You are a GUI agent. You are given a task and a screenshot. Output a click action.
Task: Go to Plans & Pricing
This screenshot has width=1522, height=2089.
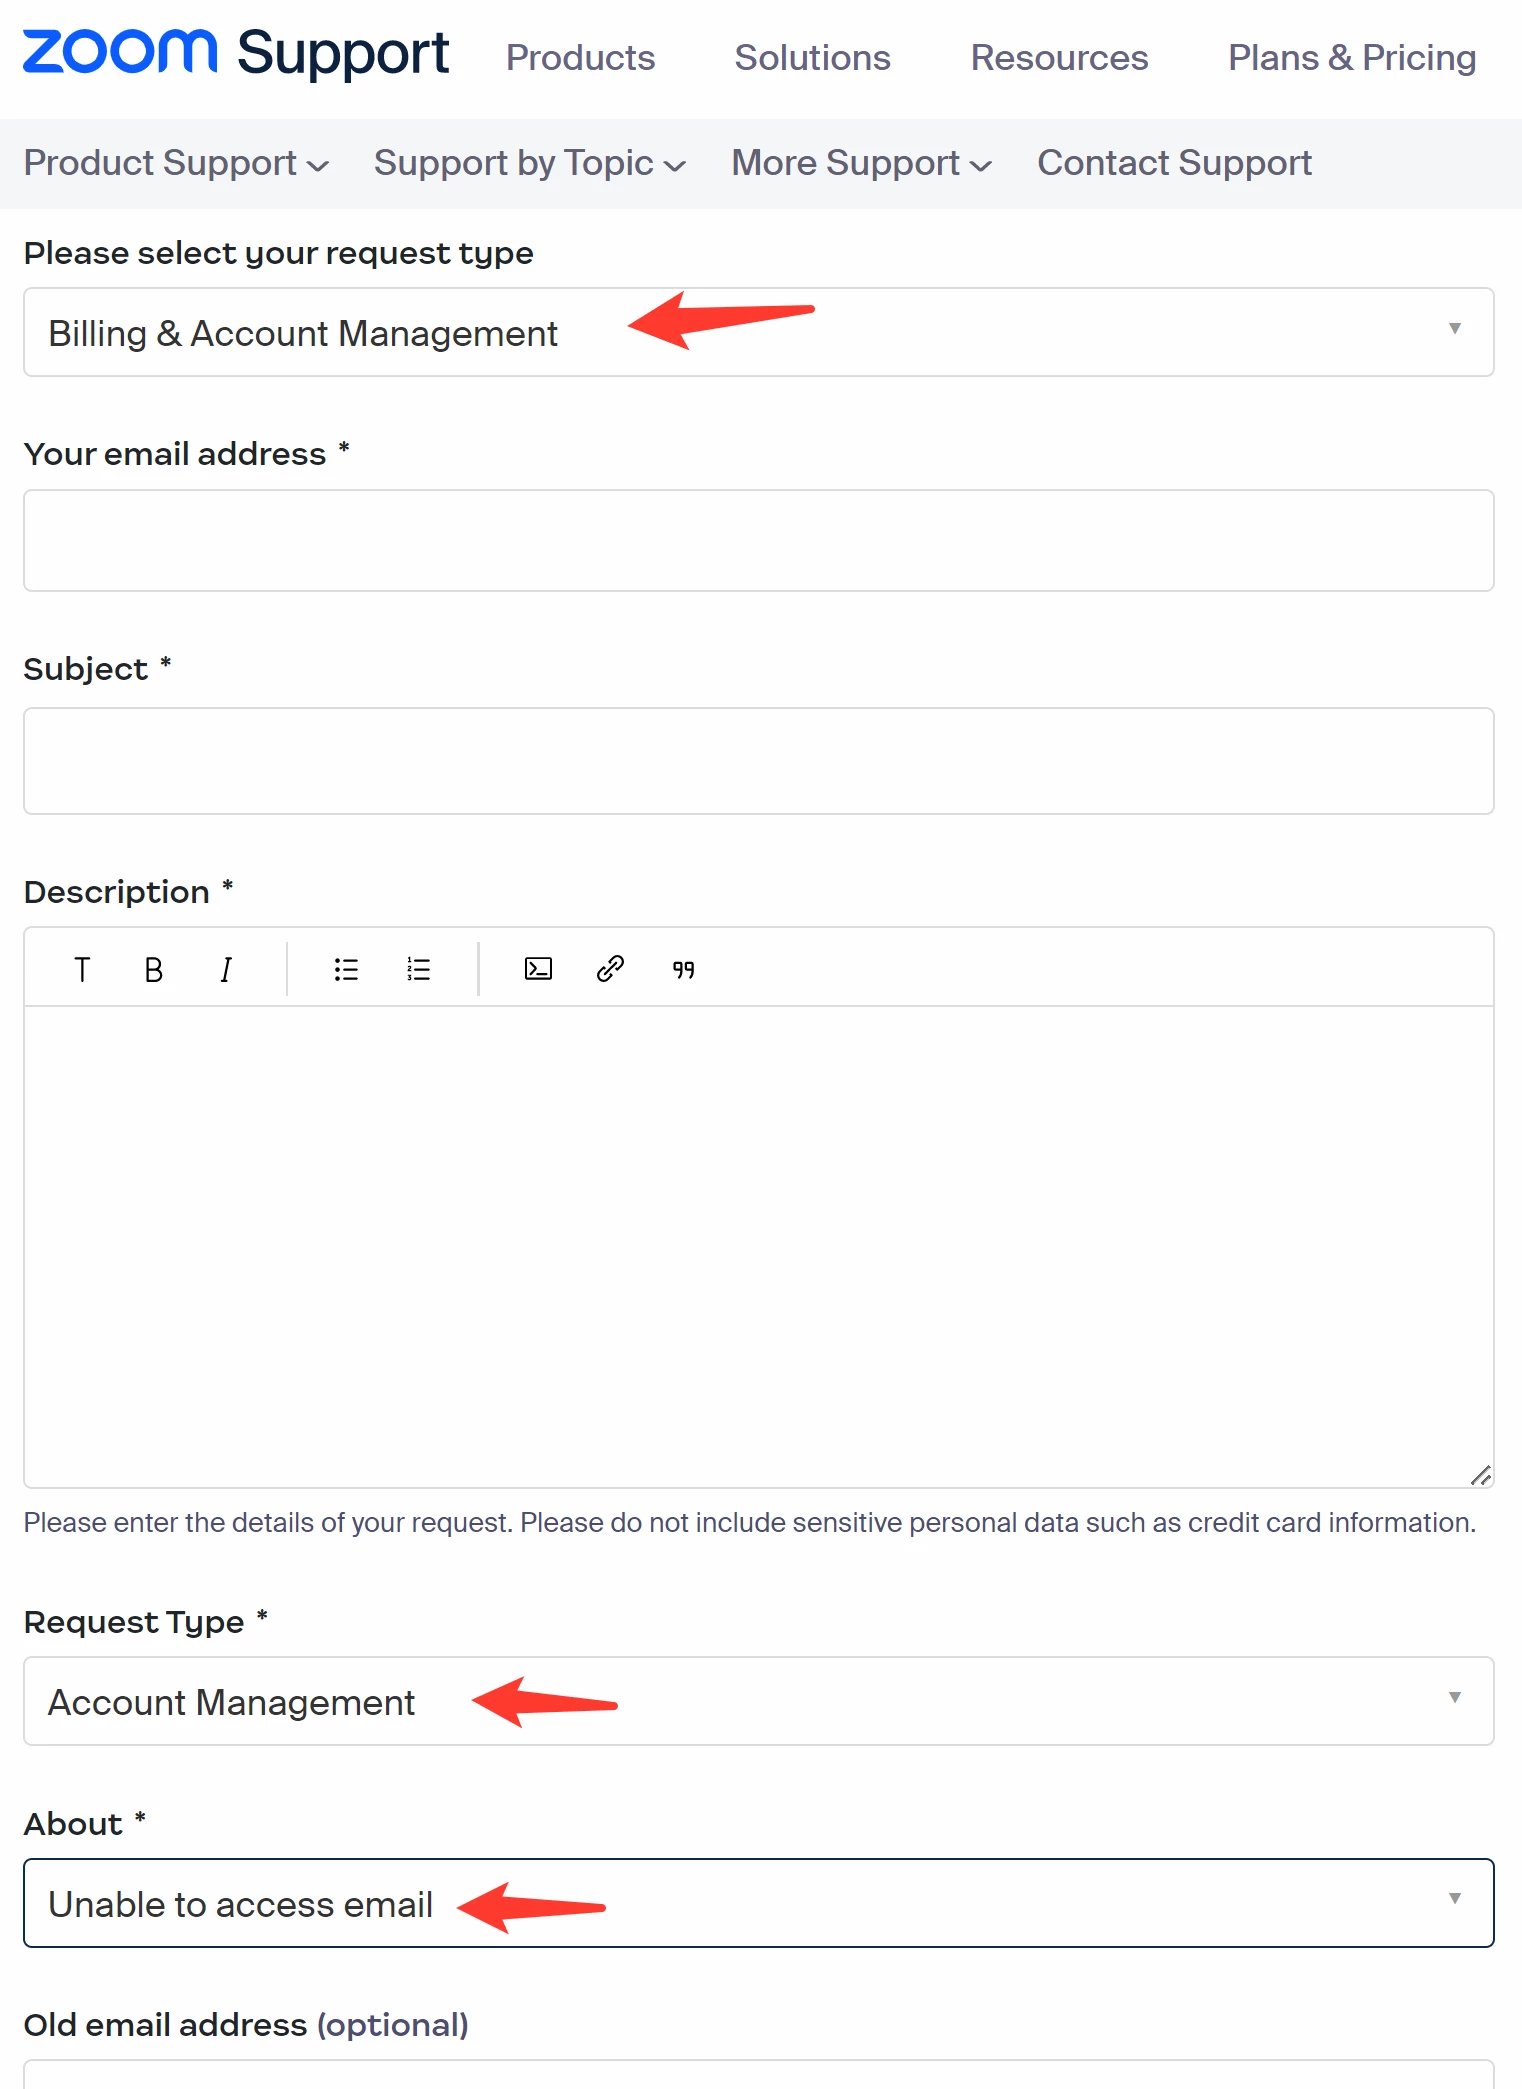click(1352, 58)
